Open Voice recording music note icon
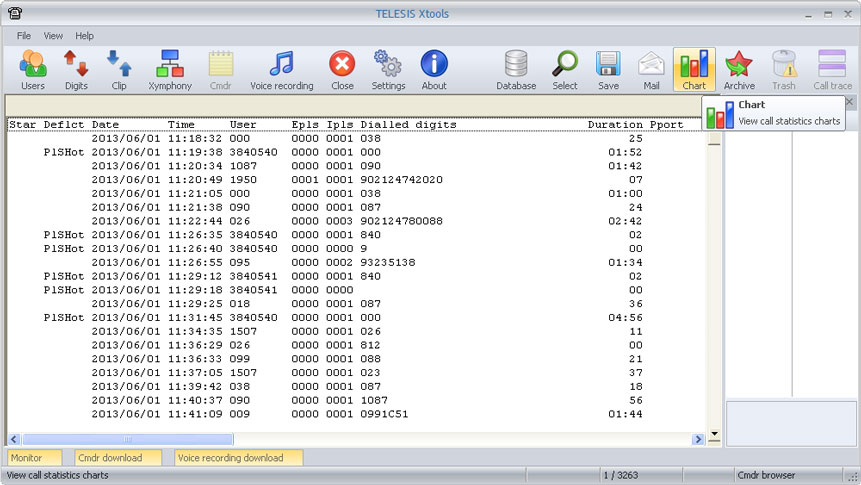This screenshot has width=861, height=485. [282, 65]
